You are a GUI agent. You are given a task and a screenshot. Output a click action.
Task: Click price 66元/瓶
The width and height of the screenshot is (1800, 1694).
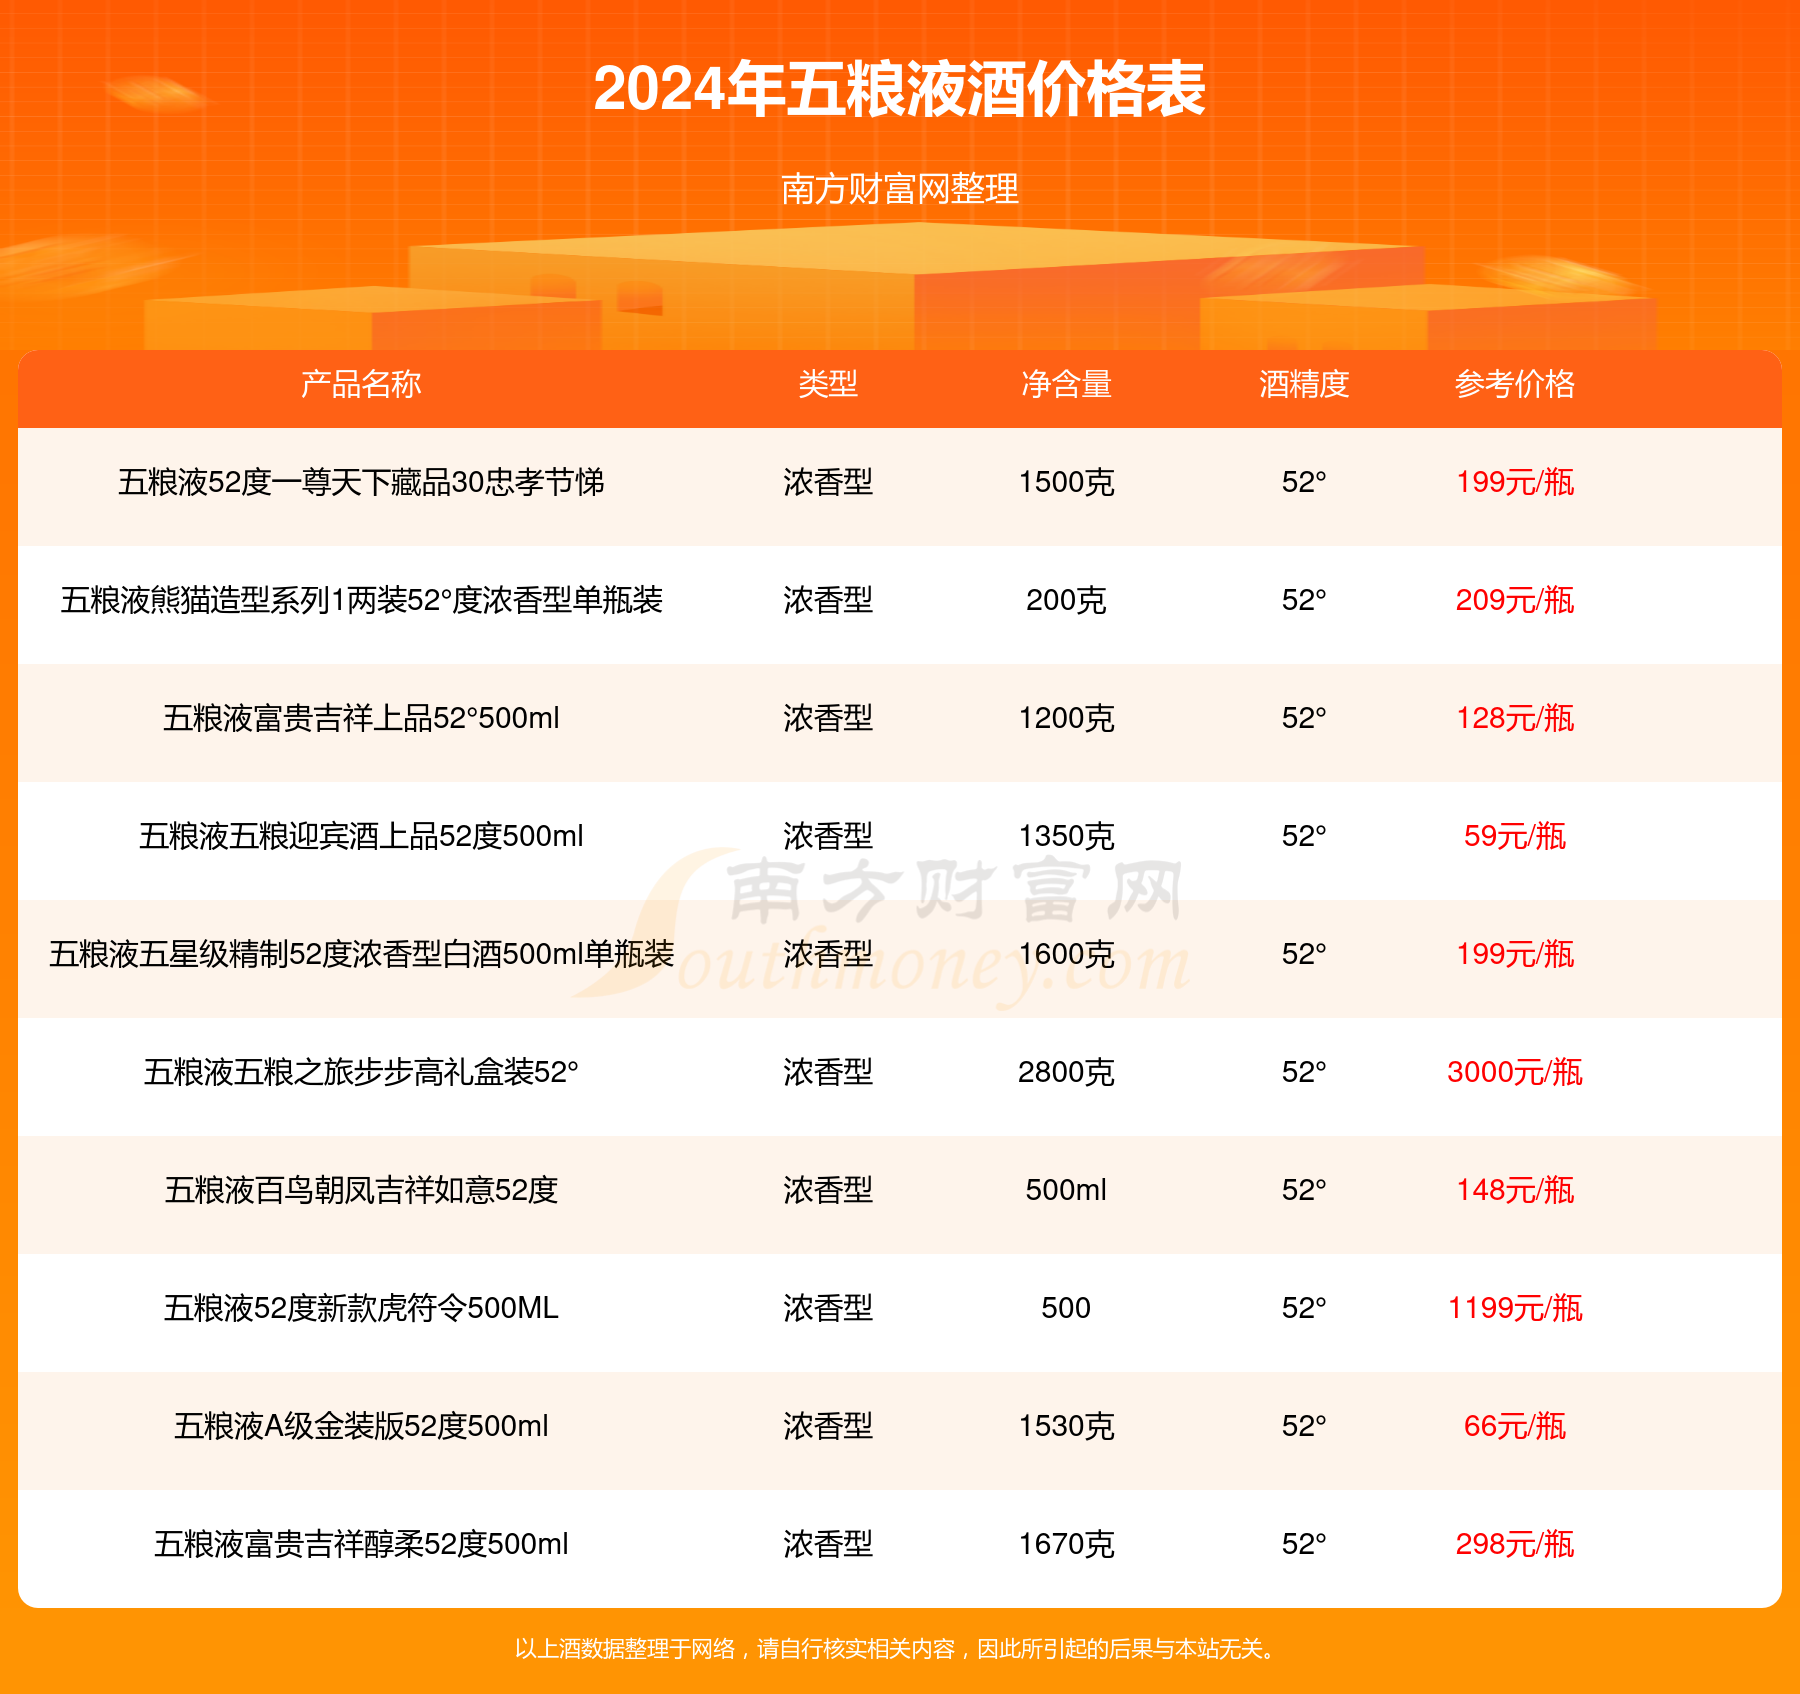[1515, 1426]
